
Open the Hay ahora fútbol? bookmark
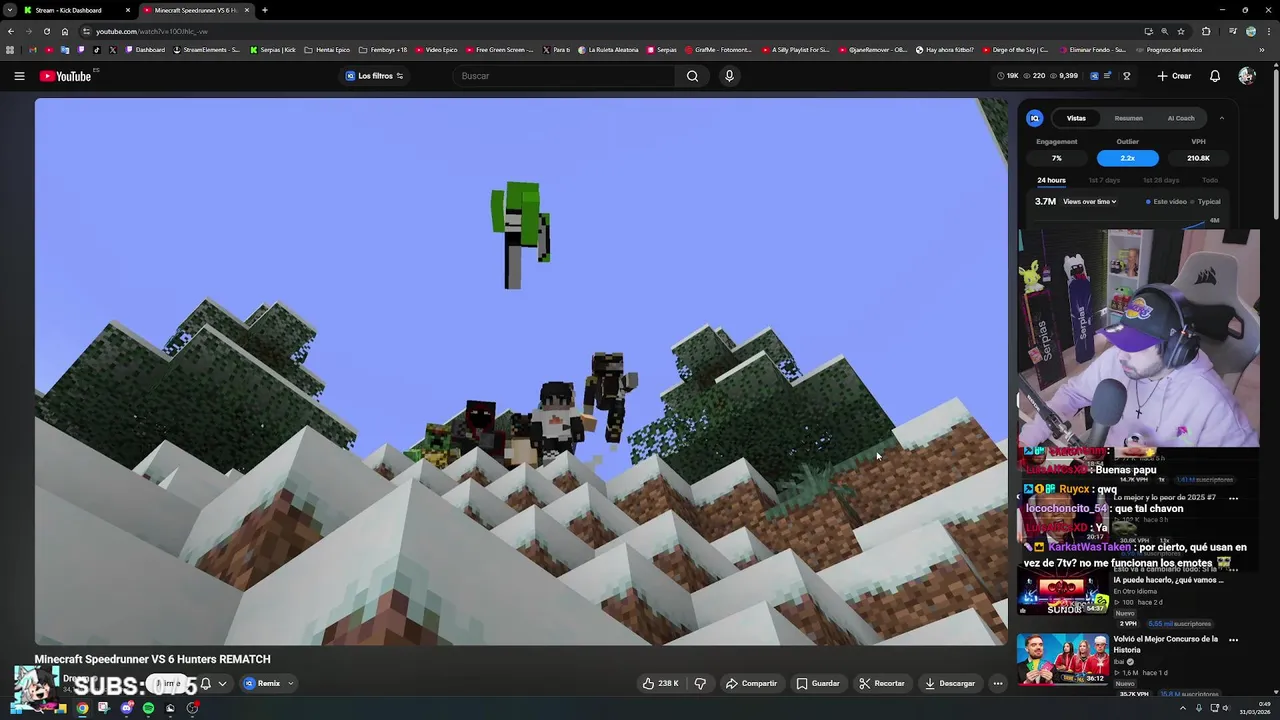pos(945,50)
